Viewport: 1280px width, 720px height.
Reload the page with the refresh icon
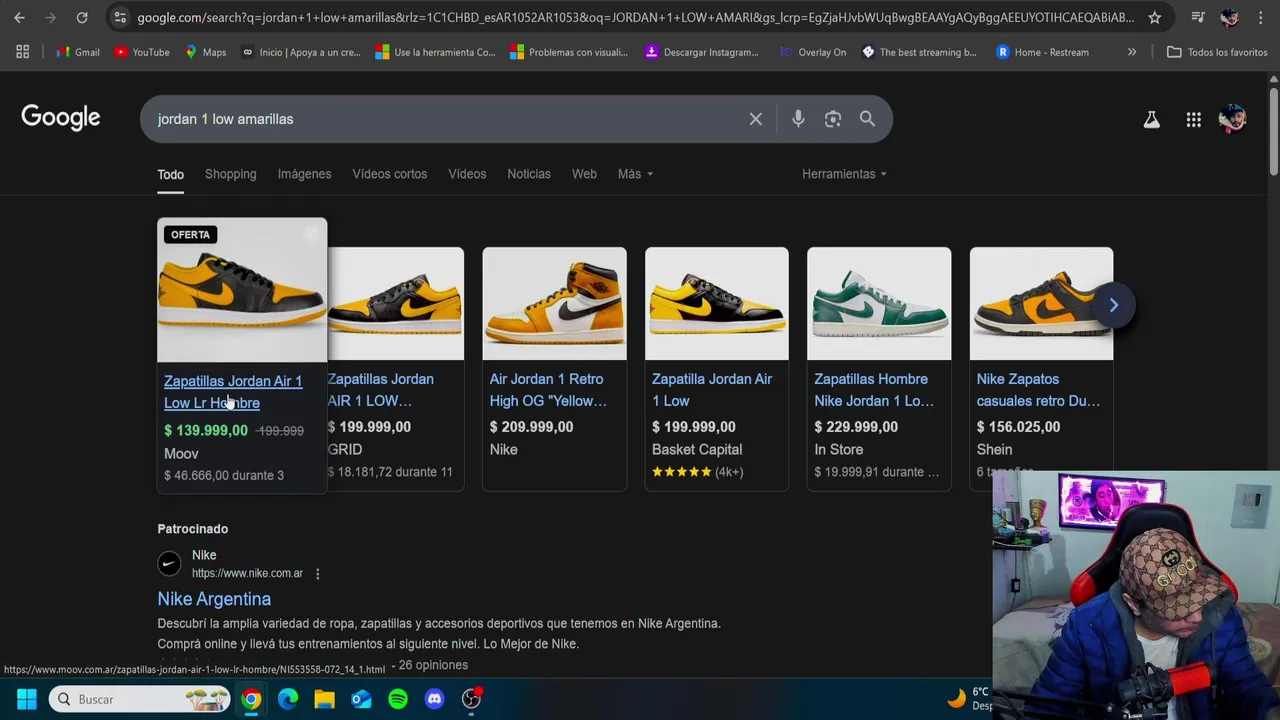[82, 17]
